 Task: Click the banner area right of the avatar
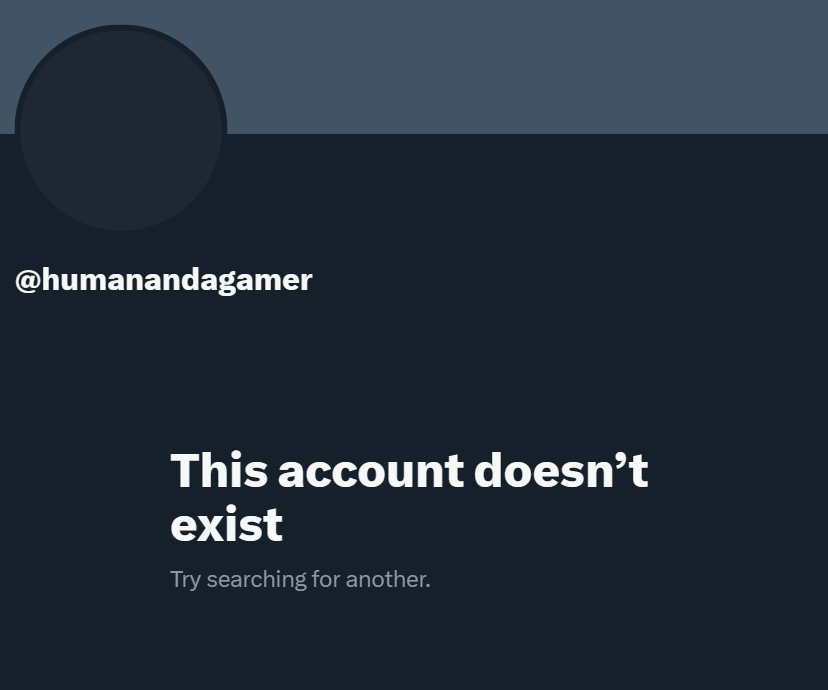point(528,67)
